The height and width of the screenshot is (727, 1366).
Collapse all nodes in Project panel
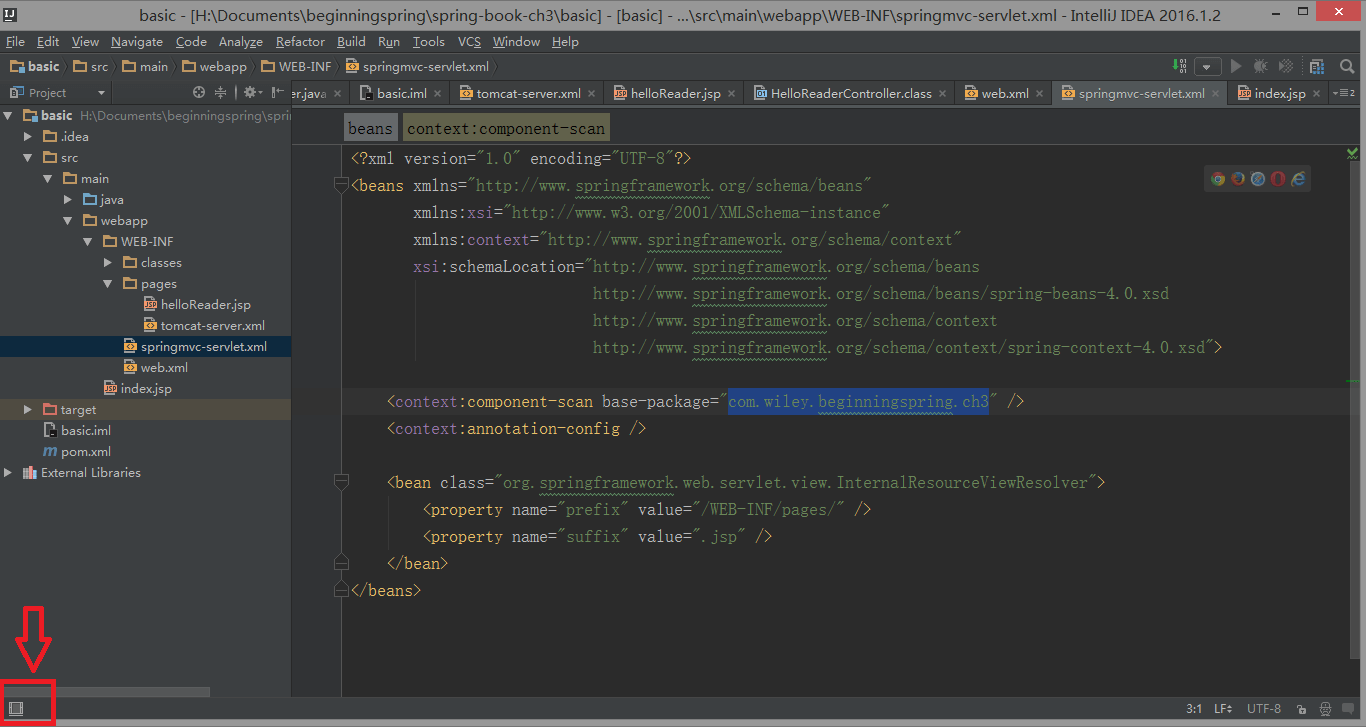pos(220,92)
